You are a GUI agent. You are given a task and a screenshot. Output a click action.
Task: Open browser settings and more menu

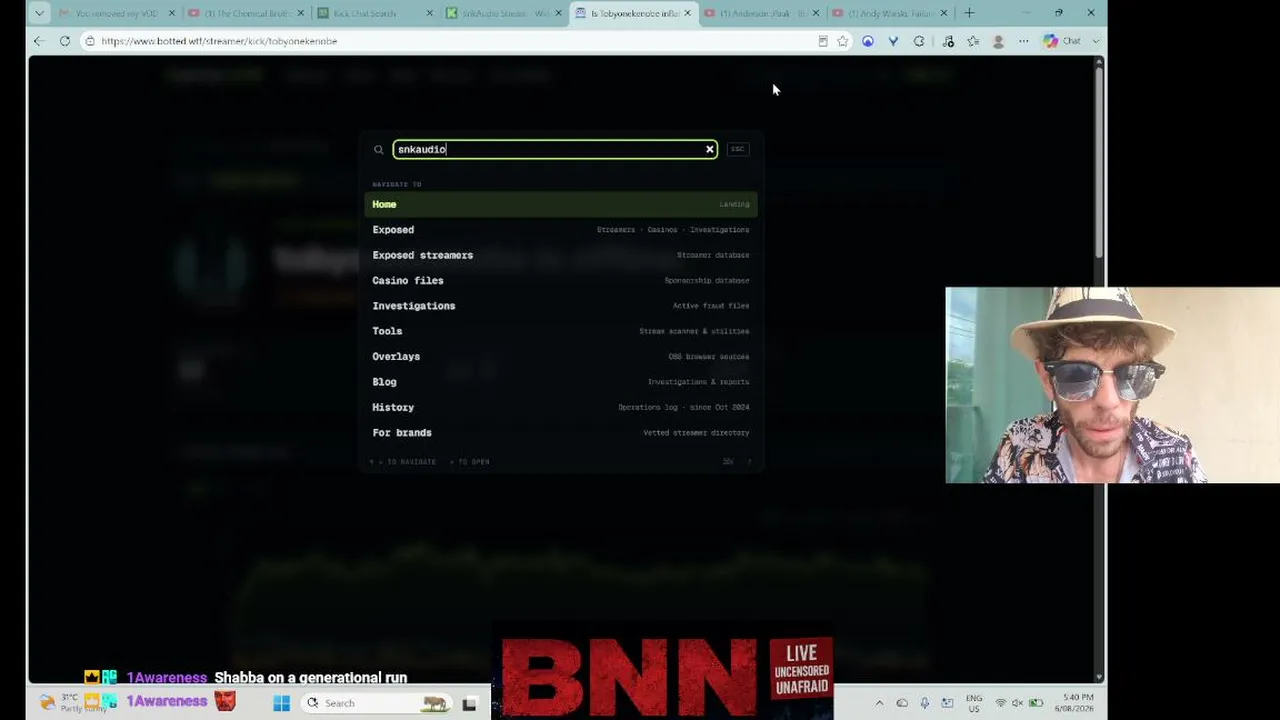tap(1023, 41)
